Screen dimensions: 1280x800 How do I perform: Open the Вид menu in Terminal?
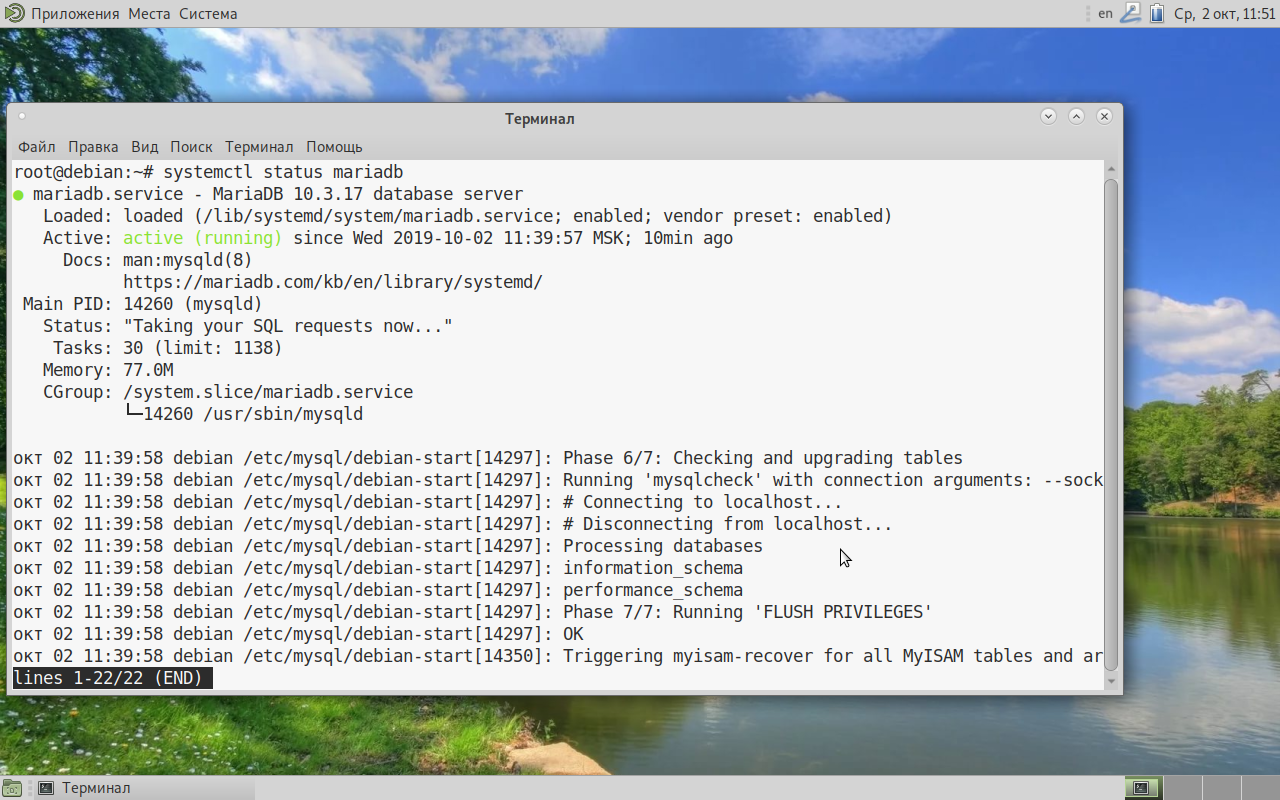click(x=145, y=147)
